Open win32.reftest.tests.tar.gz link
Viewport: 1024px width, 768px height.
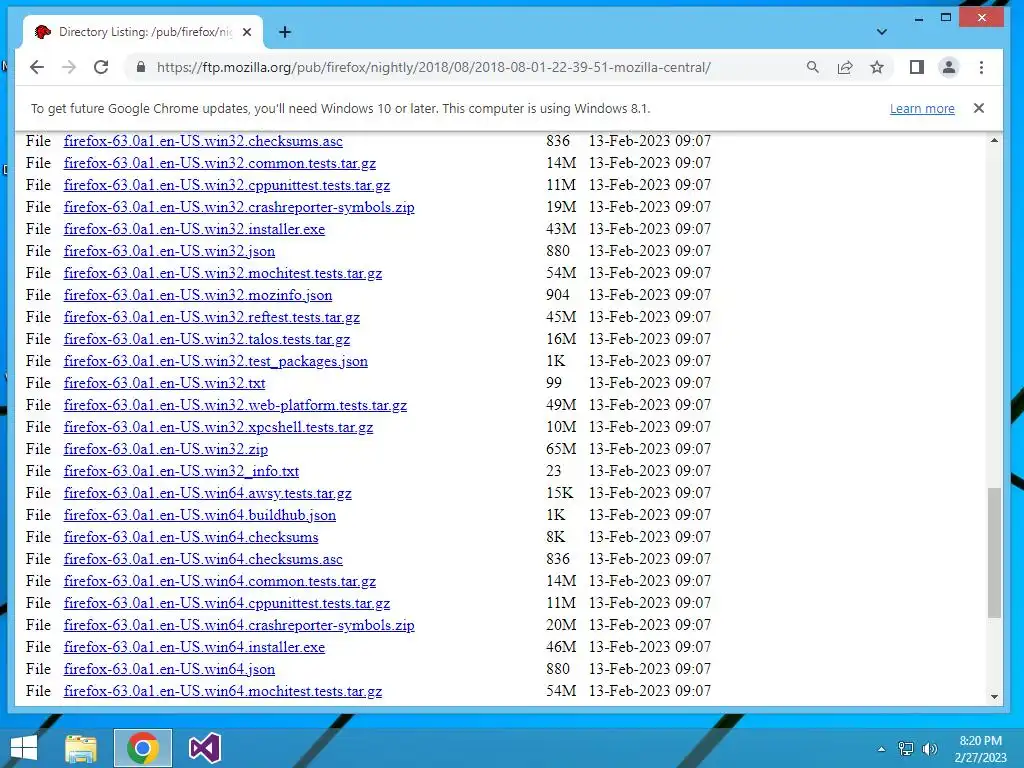coord(212,317)
